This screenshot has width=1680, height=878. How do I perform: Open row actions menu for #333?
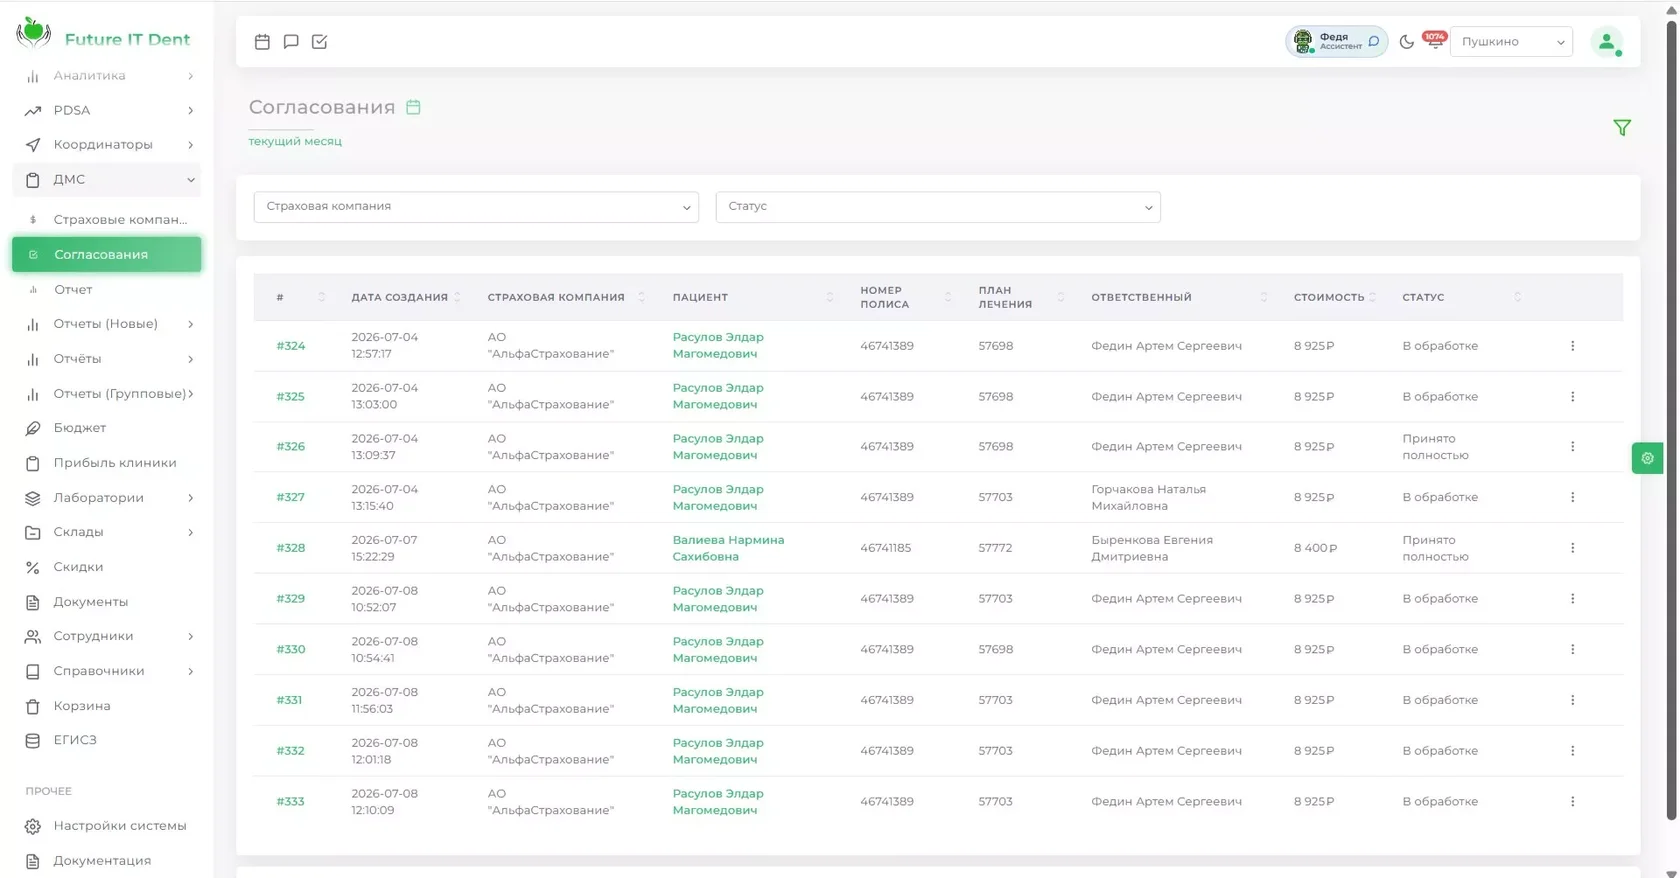coord(1572,802)
